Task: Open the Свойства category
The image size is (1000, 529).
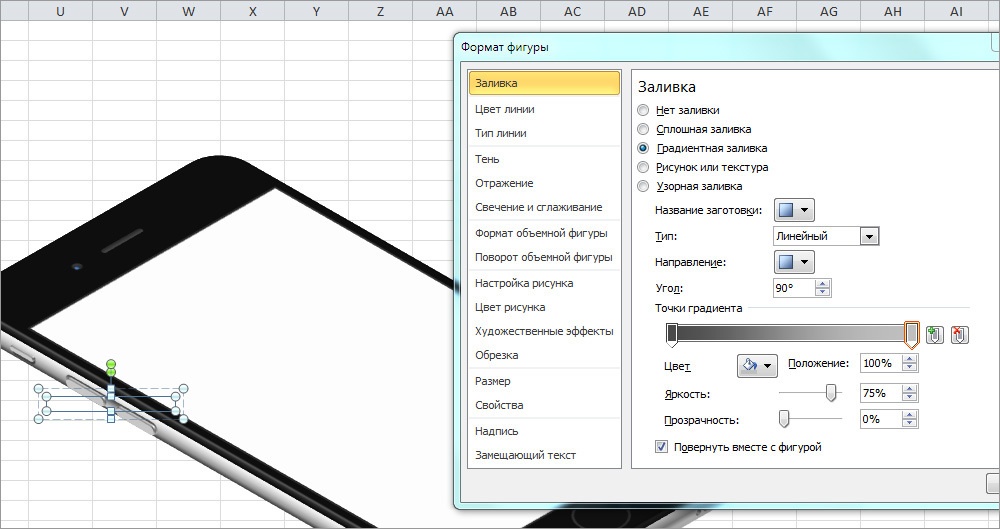Action: [544, 405]
